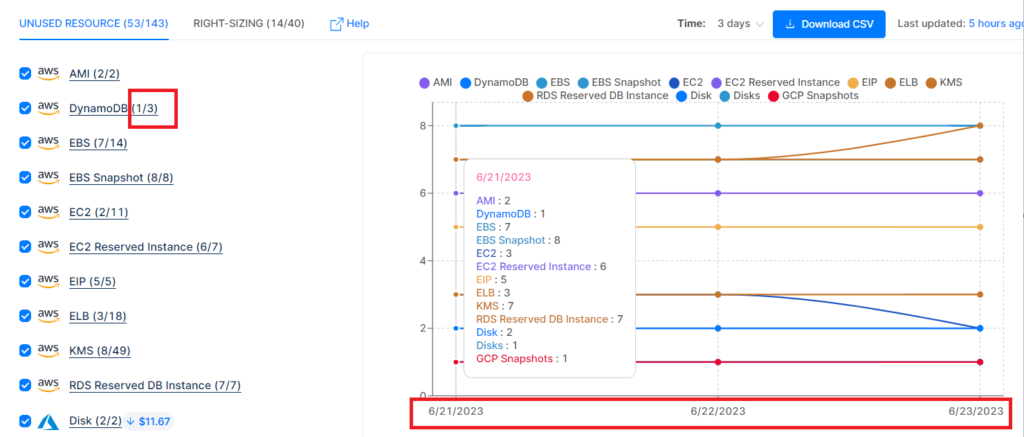
Task: Uncheck the AMI (2/2) checkbox
Action: click(x=25, y=74)
